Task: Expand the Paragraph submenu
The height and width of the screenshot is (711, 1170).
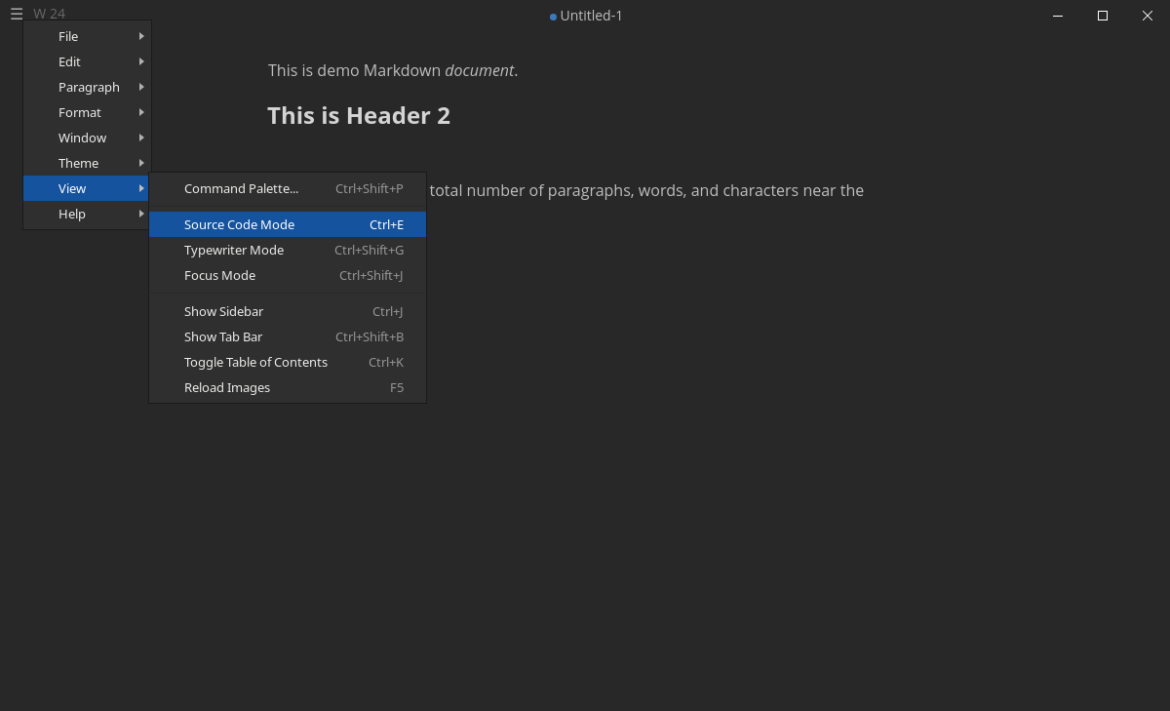Action: (88, 87)
